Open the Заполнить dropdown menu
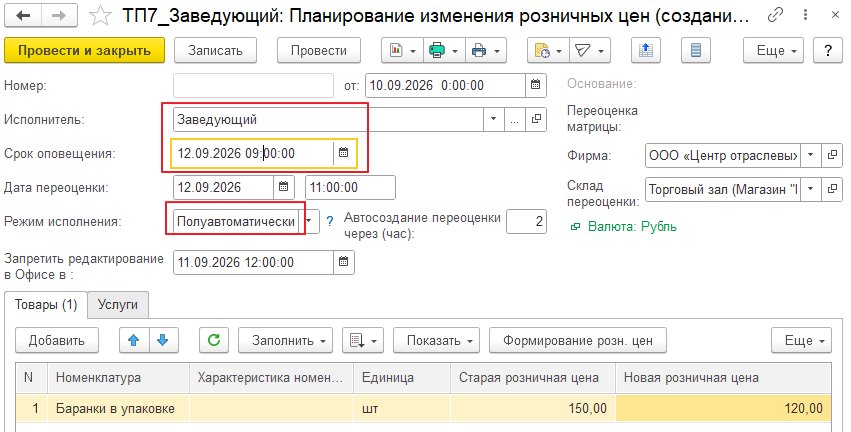 [285, 340]
